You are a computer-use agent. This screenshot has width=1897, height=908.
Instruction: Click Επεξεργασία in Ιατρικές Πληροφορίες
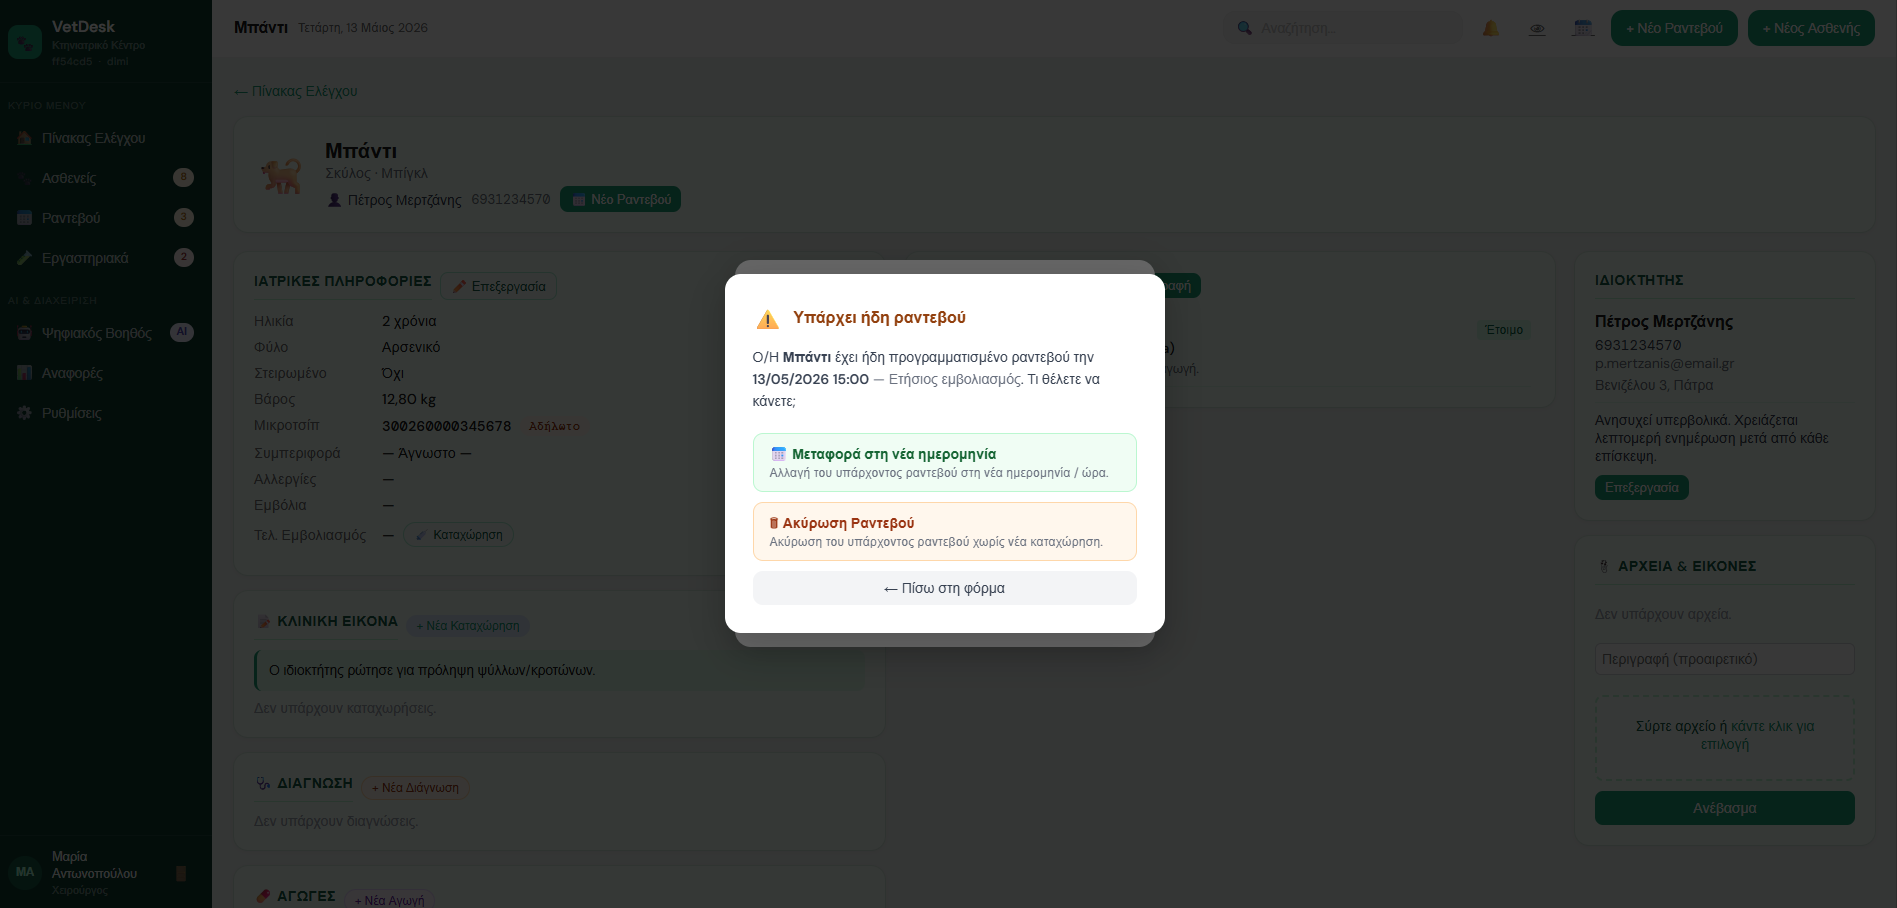499,286
